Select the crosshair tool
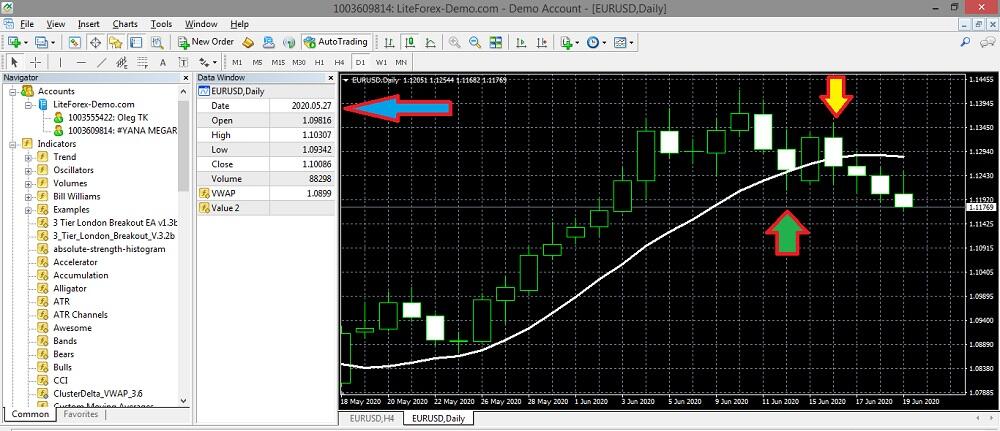The height and width of the screenshot is (431, 1000). (35, 62)
